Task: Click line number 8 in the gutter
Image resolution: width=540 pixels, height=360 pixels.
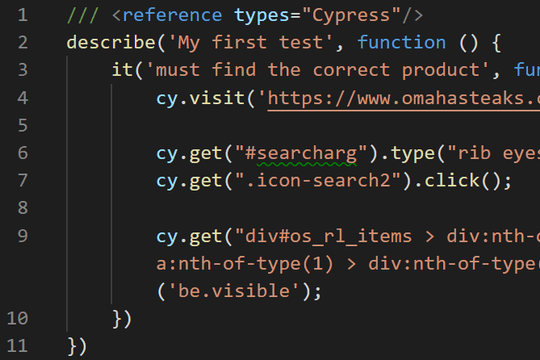Action: [x=23, y=208]
